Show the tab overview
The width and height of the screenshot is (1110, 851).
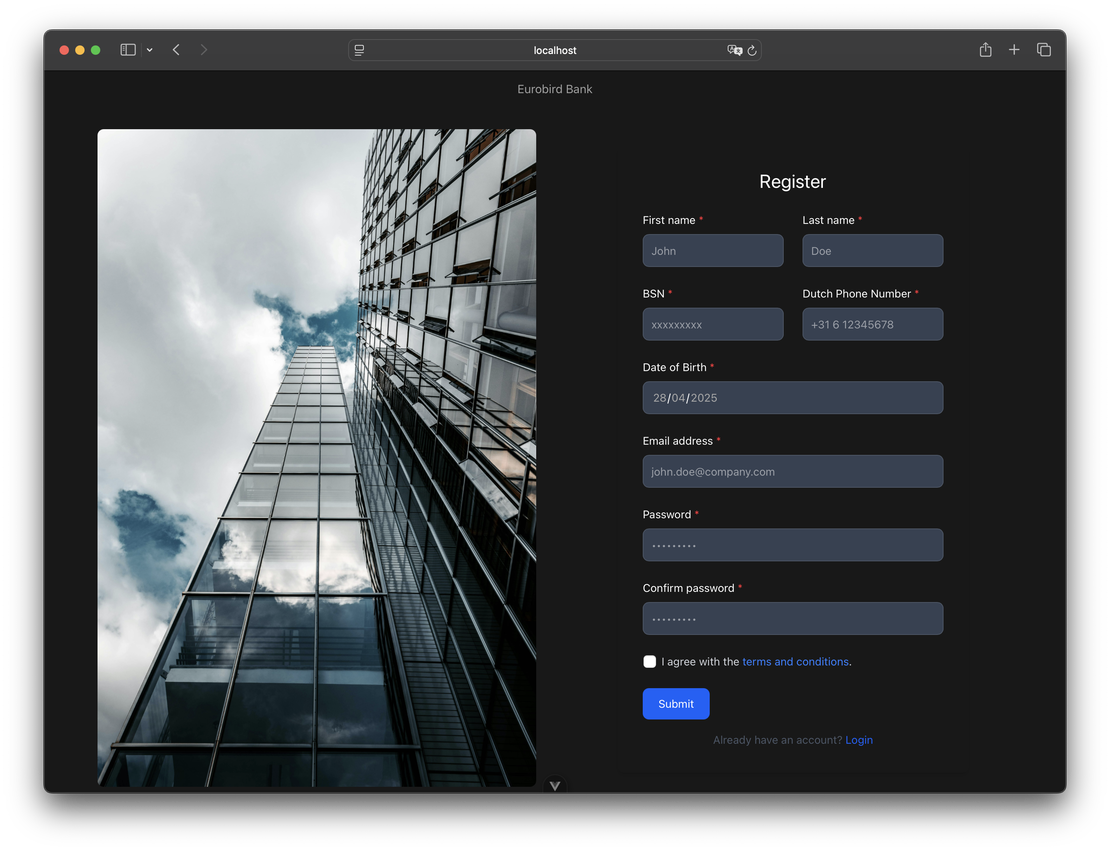(1044, 49)
